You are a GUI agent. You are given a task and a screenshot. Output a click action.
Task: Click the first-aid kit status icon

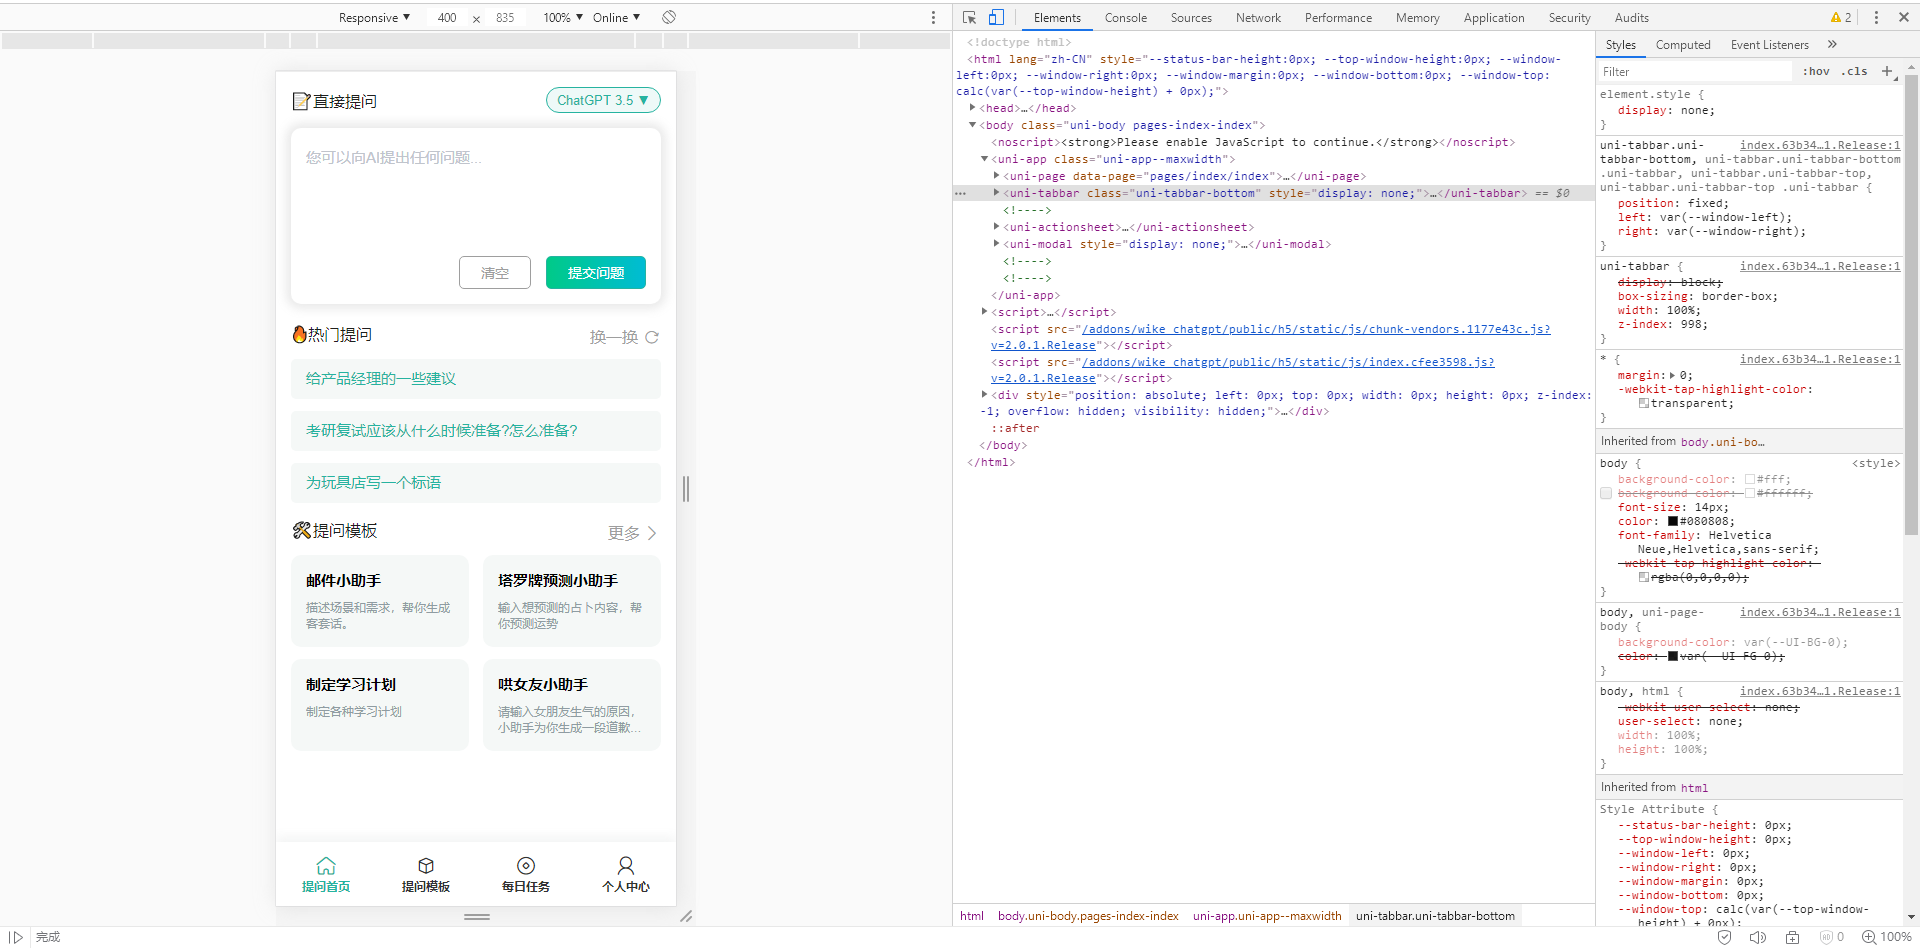click(x=1793, y=937)
